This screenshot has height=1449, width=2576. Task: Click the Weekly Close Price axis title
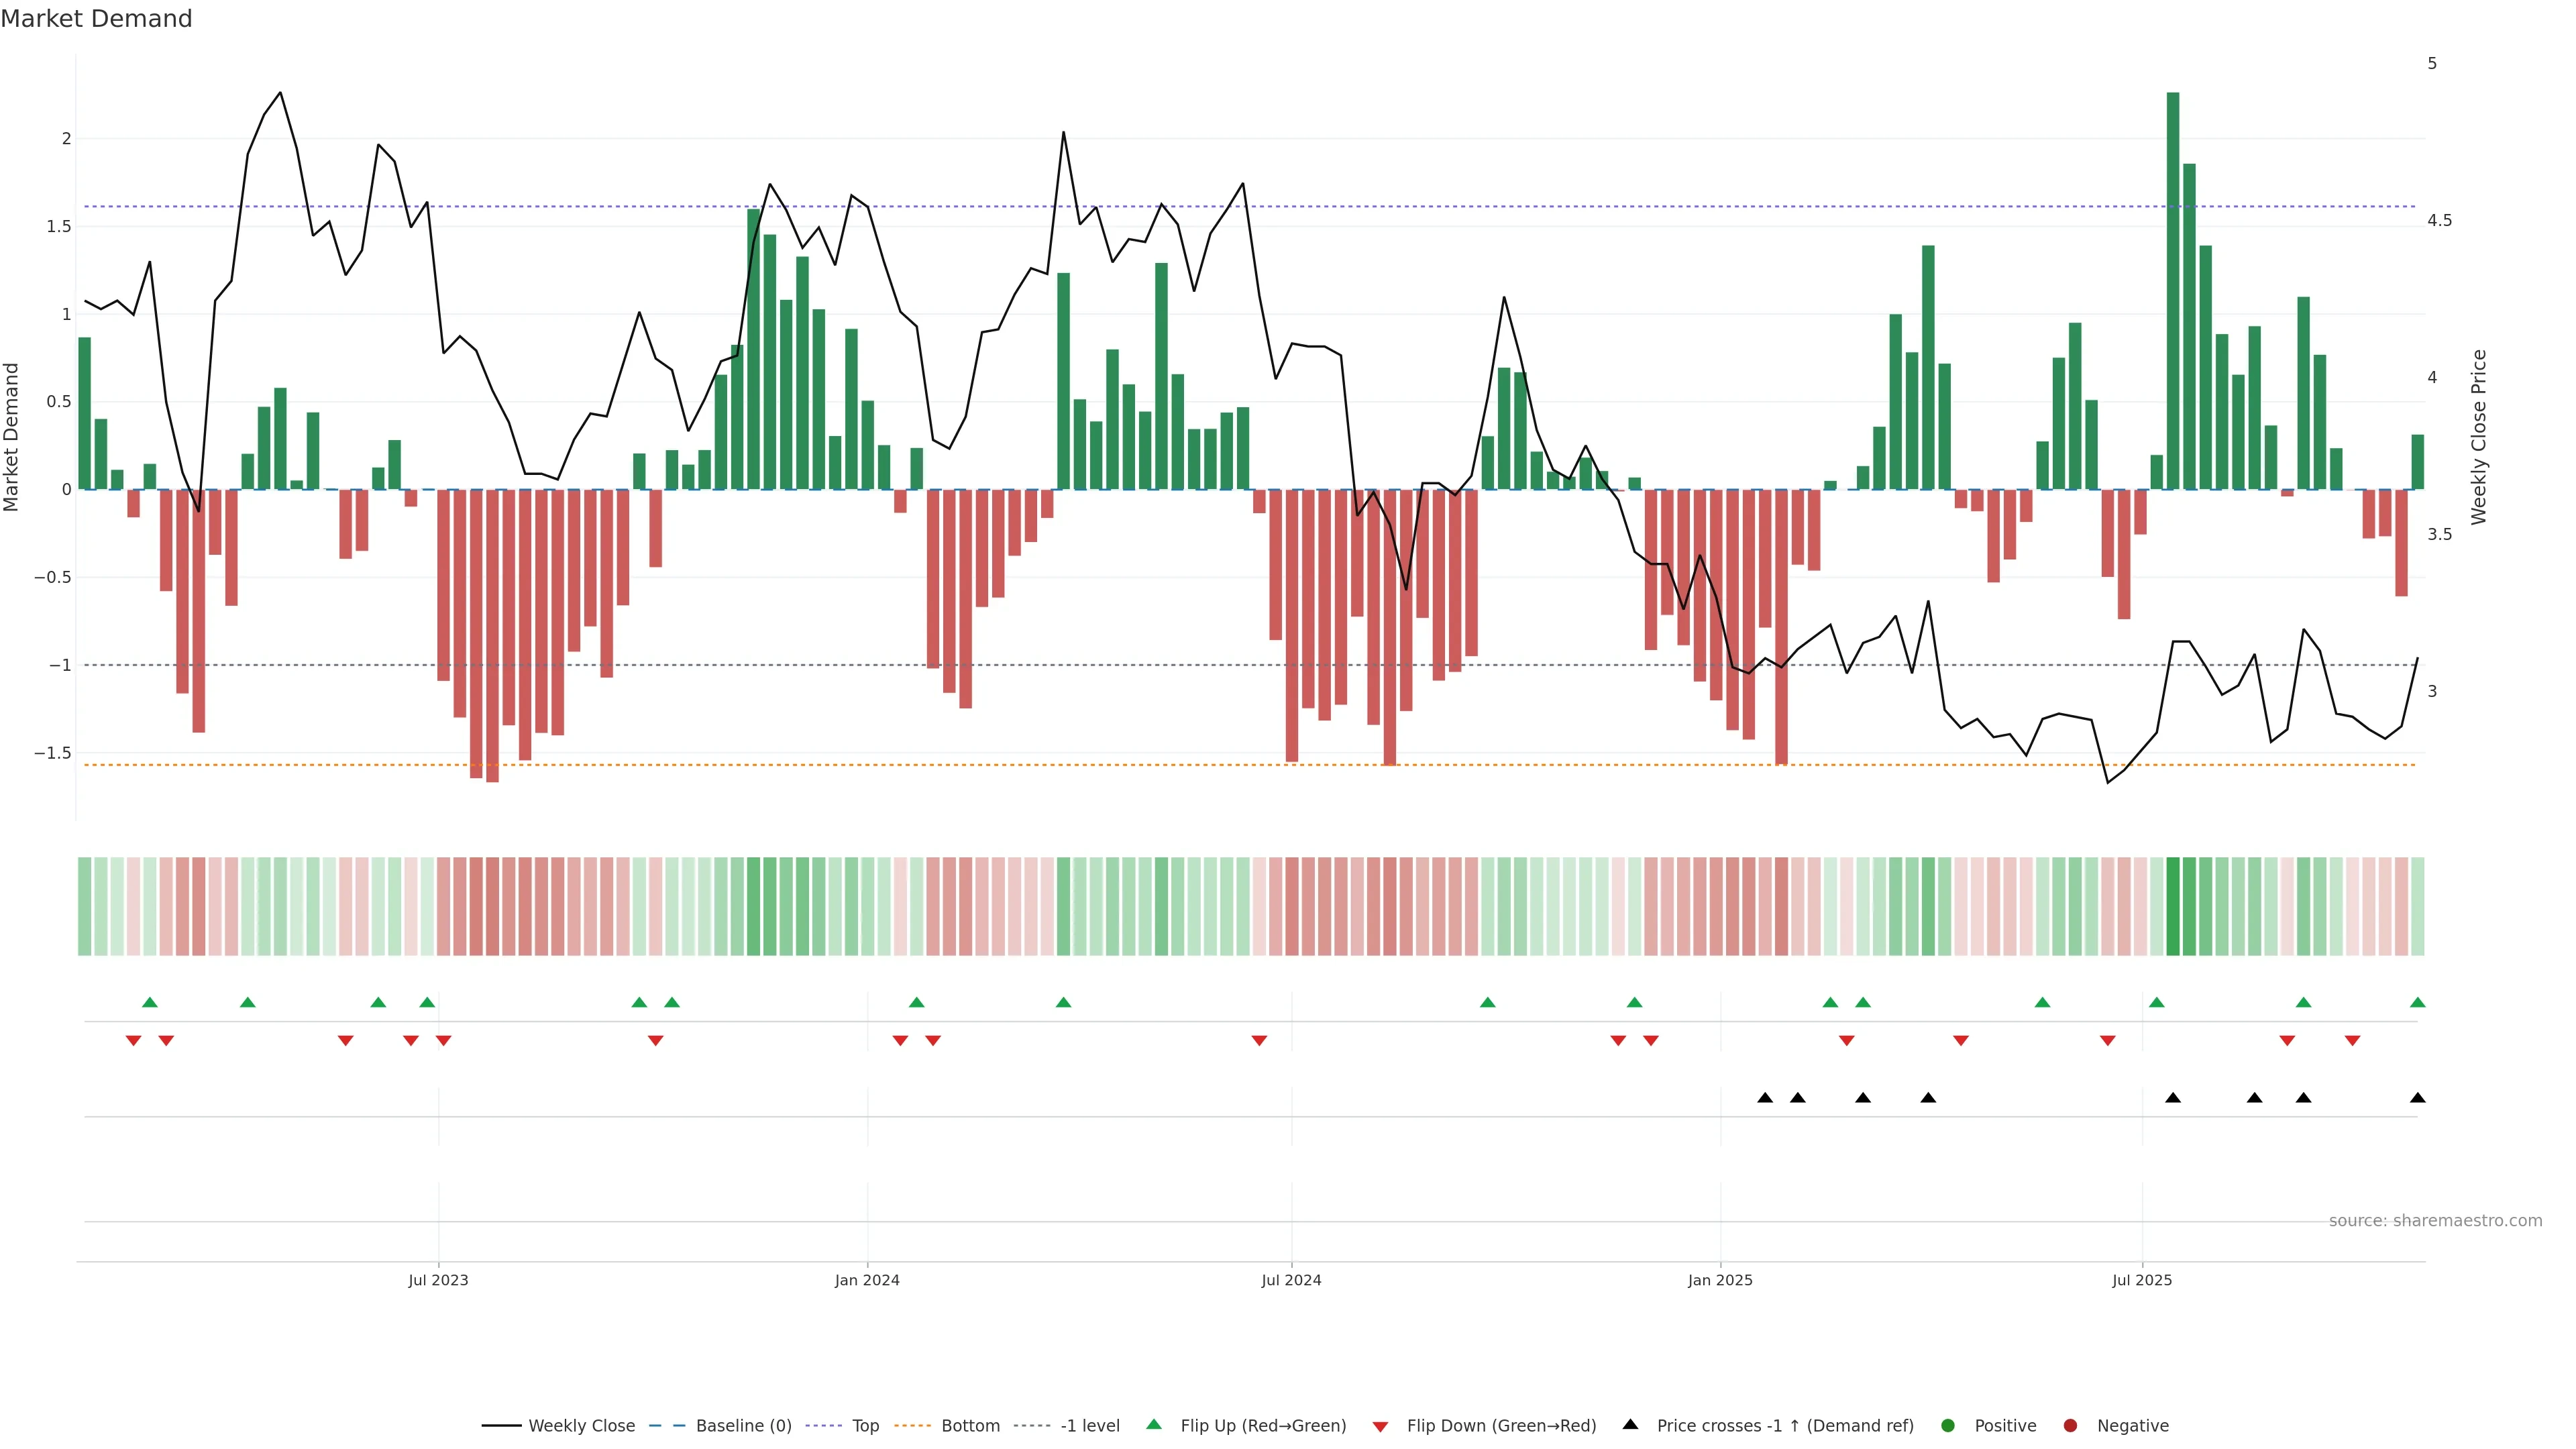click(x=2478, y=437)
